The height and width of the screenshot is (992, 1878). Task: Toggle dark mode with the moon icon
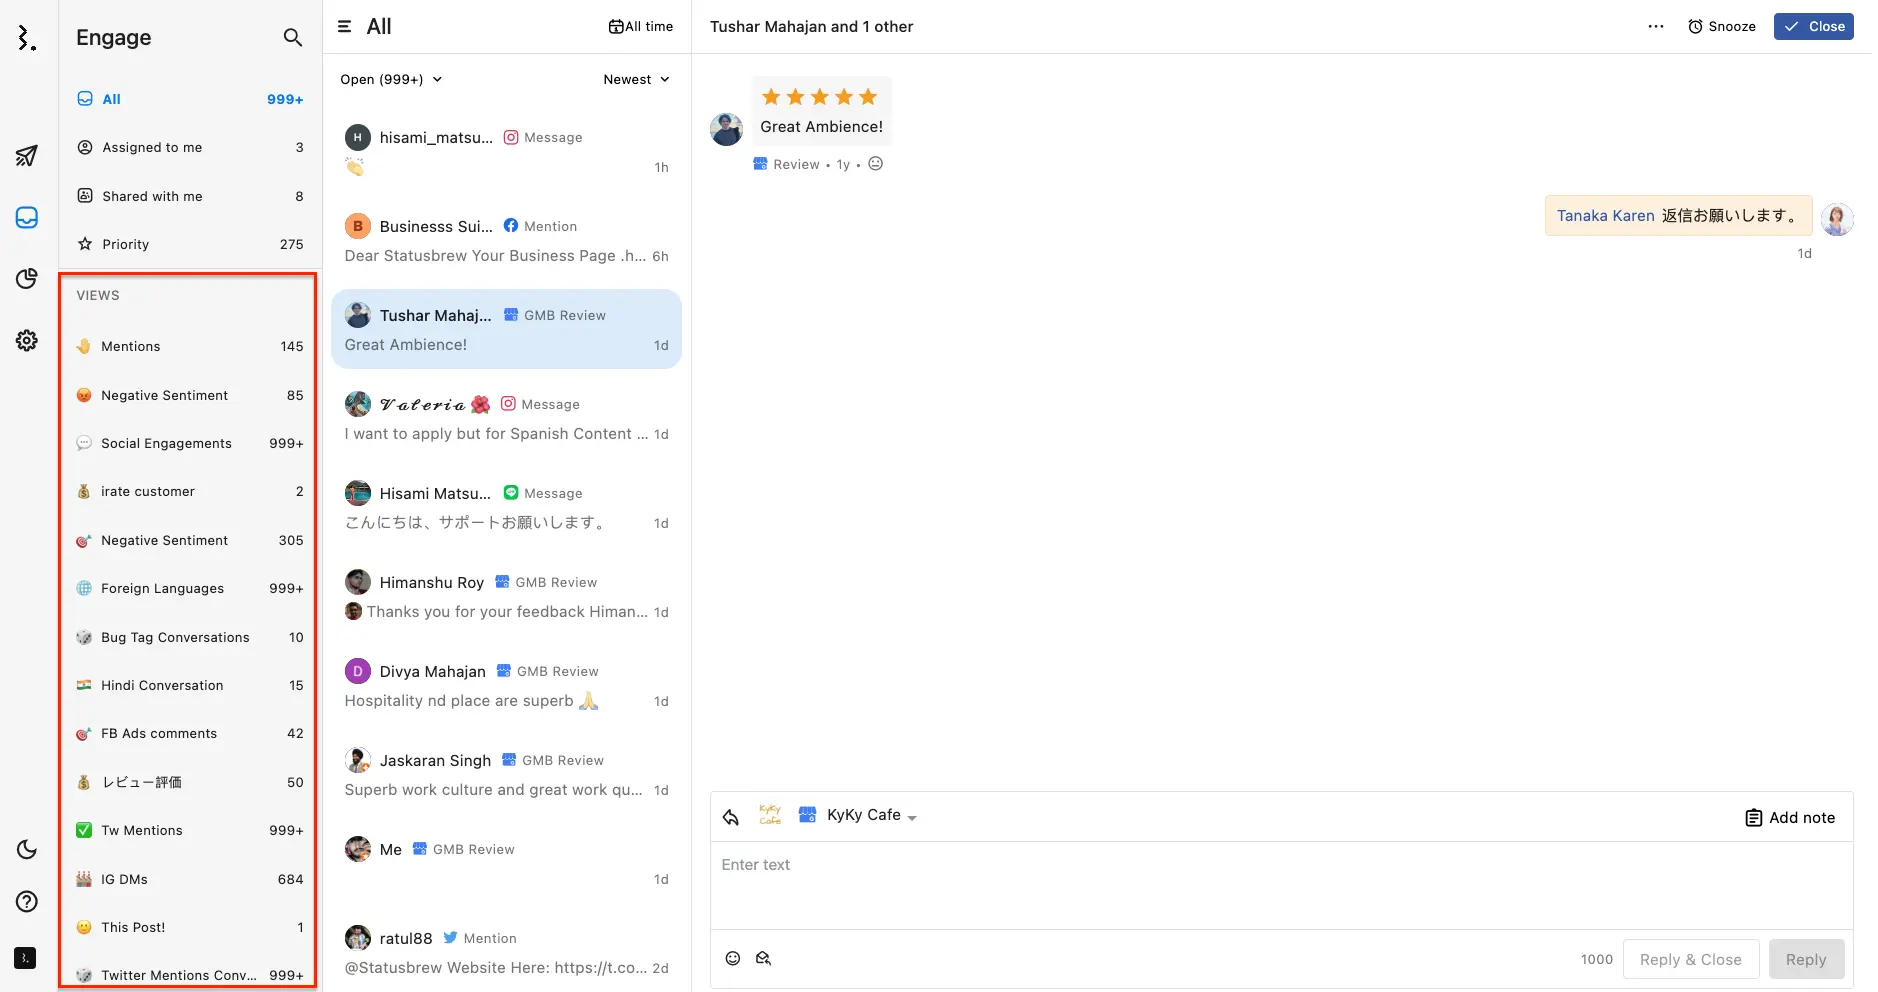click(x=26, y=849)
